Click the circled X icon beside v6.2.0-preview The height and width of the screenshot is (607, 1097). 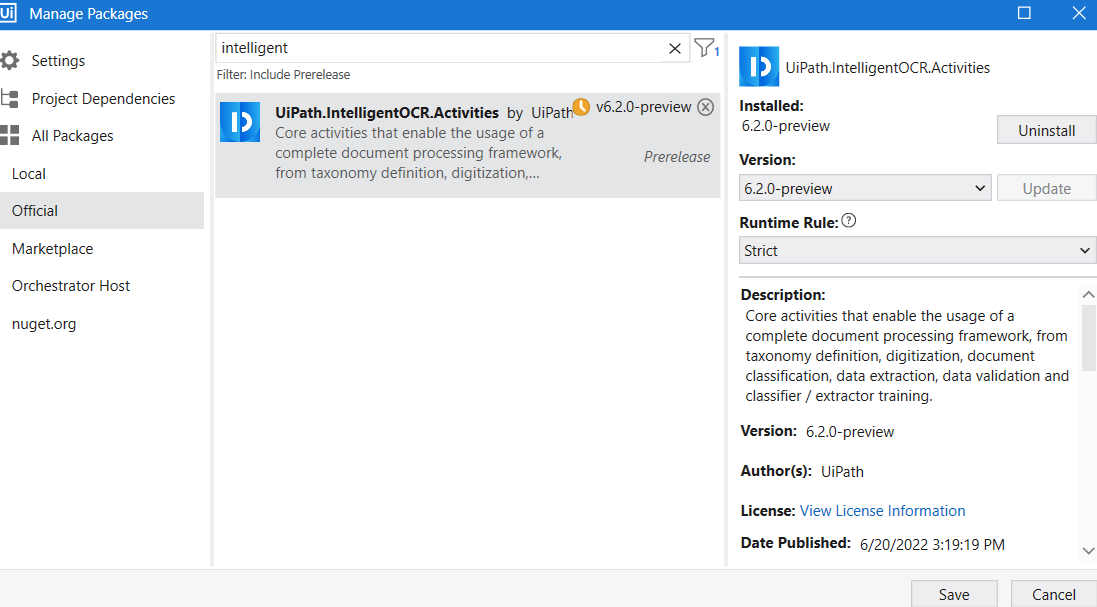click(x=705, y=107)
